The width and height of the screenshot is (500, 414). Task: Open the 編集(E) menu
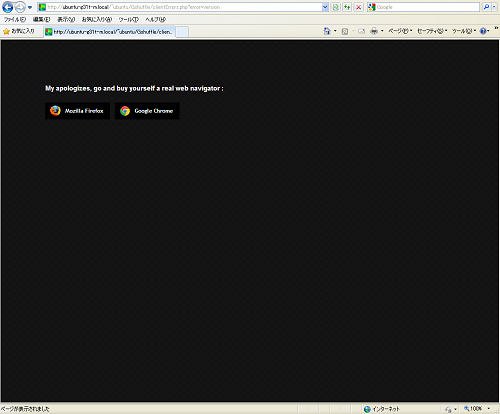tap(41, 19)
